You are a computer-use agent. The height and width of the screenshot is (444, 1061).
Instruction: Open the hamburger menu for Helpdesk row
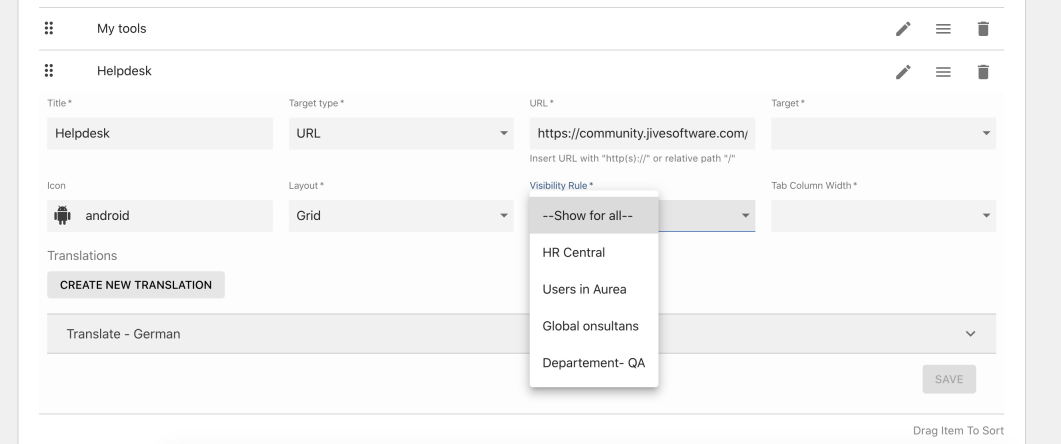click(x=943, y=72)
